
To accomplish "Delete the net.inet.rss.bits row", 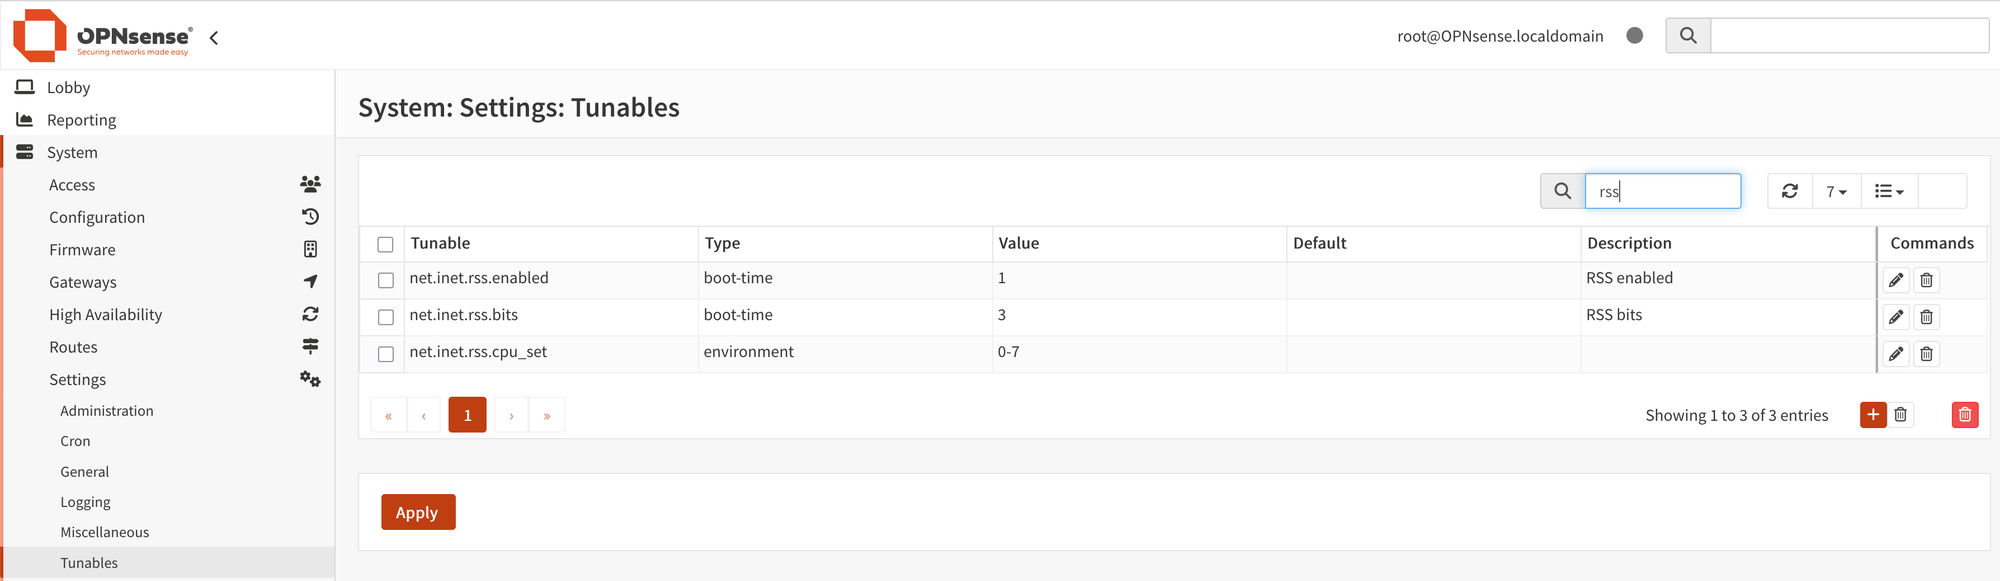I will coord(1926,317).
